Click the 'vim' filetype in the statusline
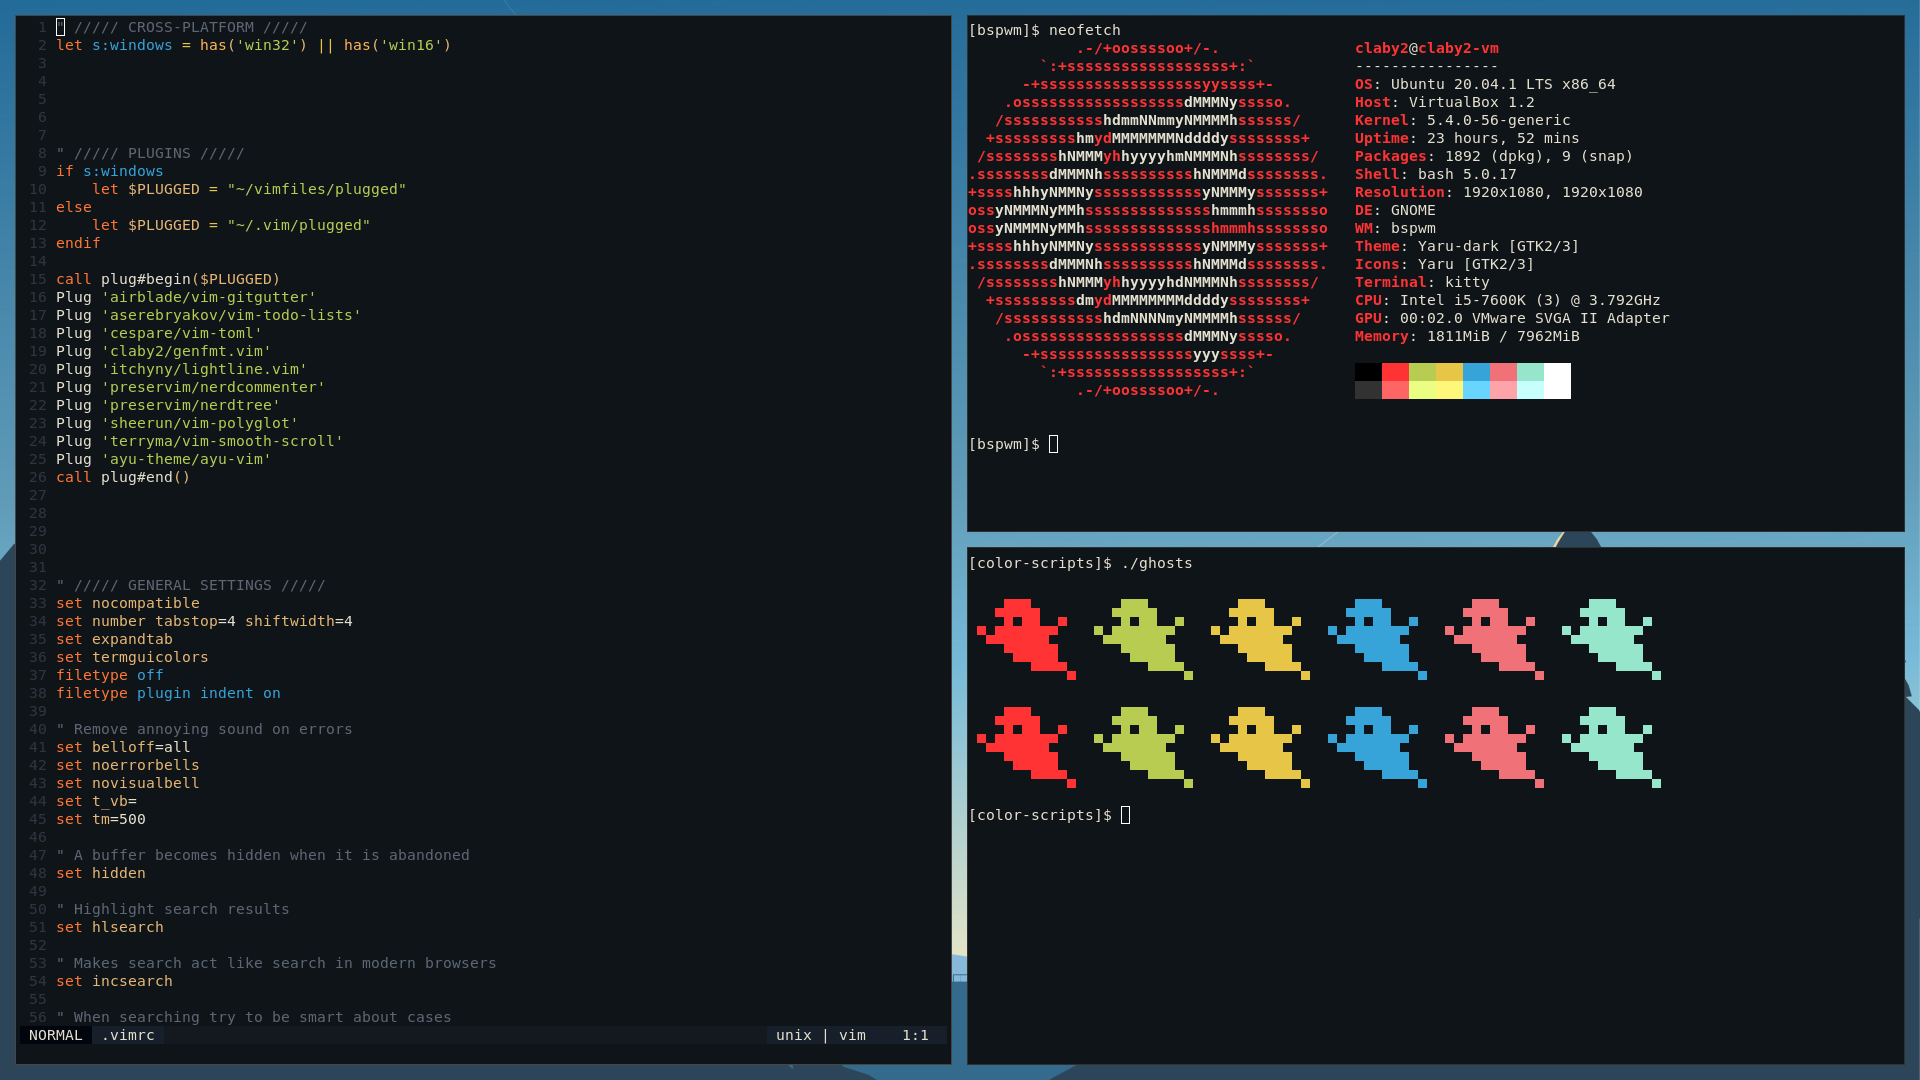The image size is (1920, 1080). point(852,1035)
